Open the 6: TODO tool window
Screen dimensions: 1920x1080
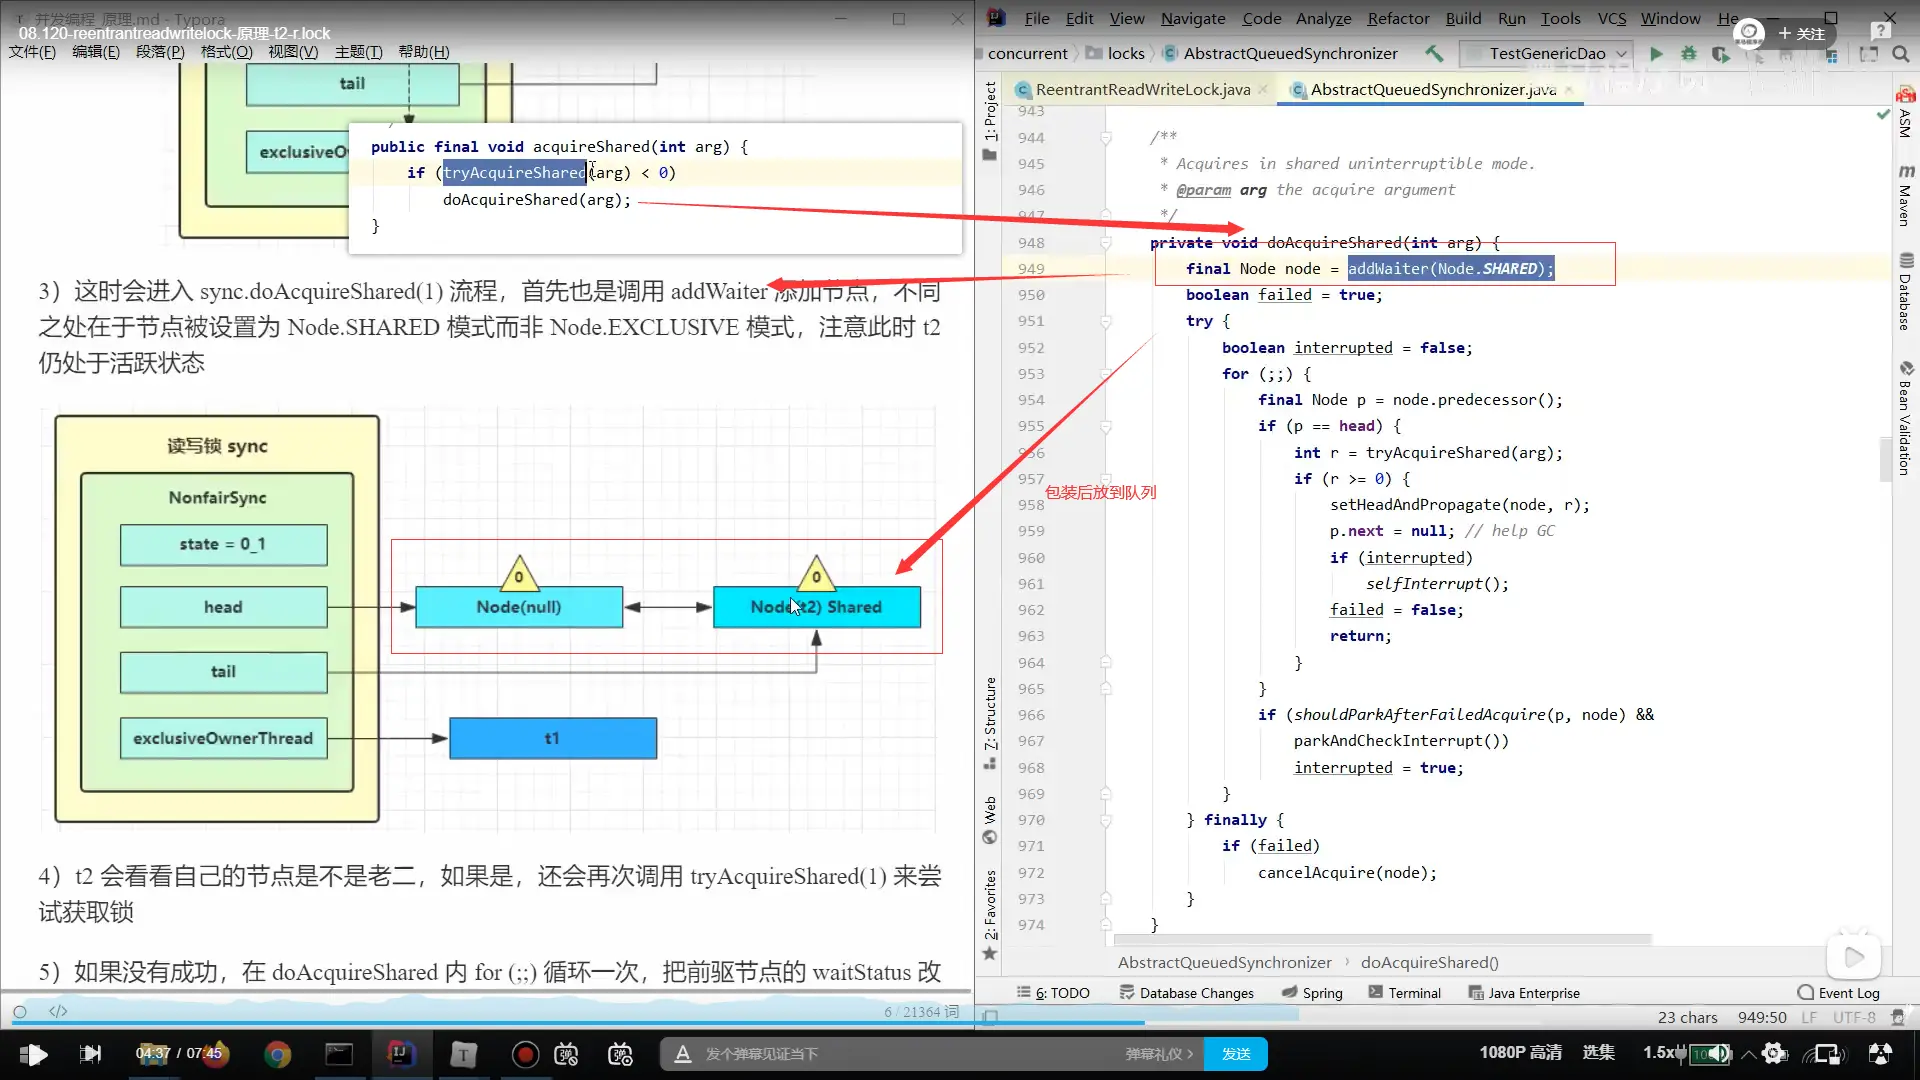pyautogui.click(x=1053, y=993)
